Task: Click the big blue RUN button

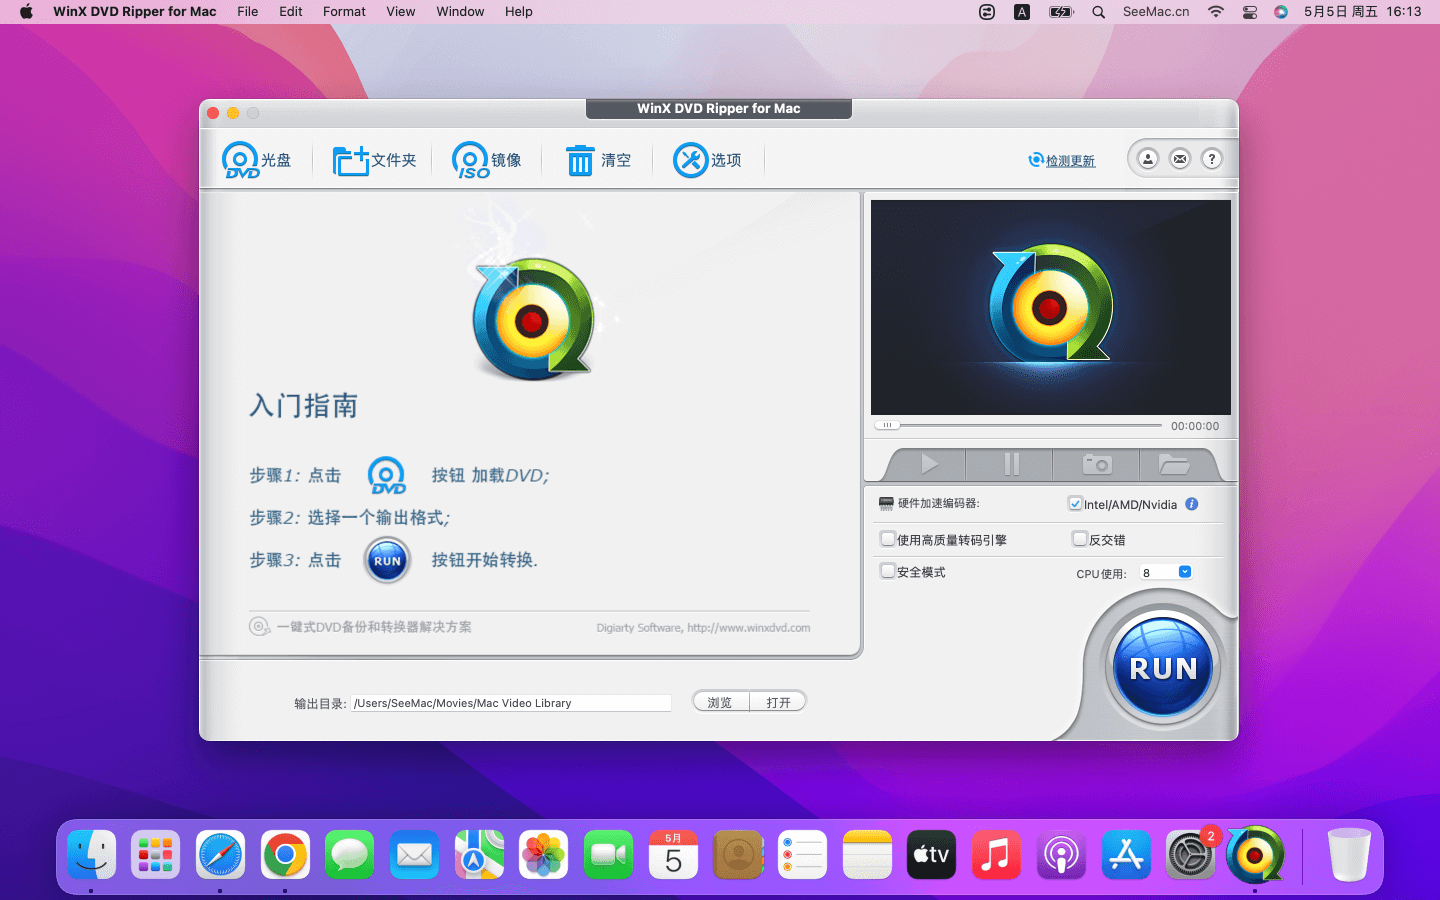Action: [x=1162, y=668]
